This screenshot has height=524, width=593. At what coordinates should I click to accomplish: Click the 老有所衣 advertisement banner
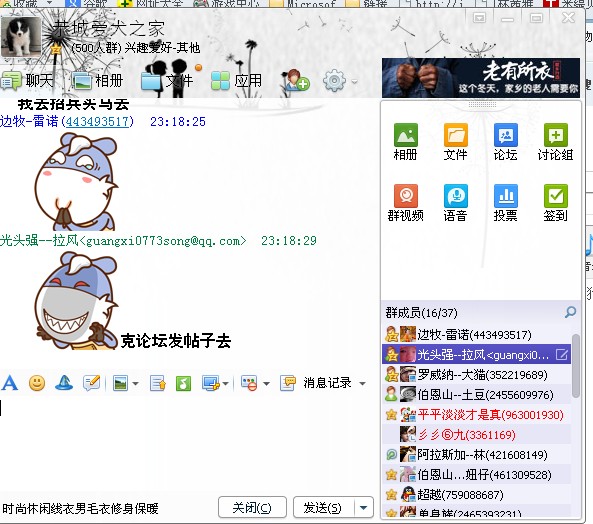tap(481, 78)
